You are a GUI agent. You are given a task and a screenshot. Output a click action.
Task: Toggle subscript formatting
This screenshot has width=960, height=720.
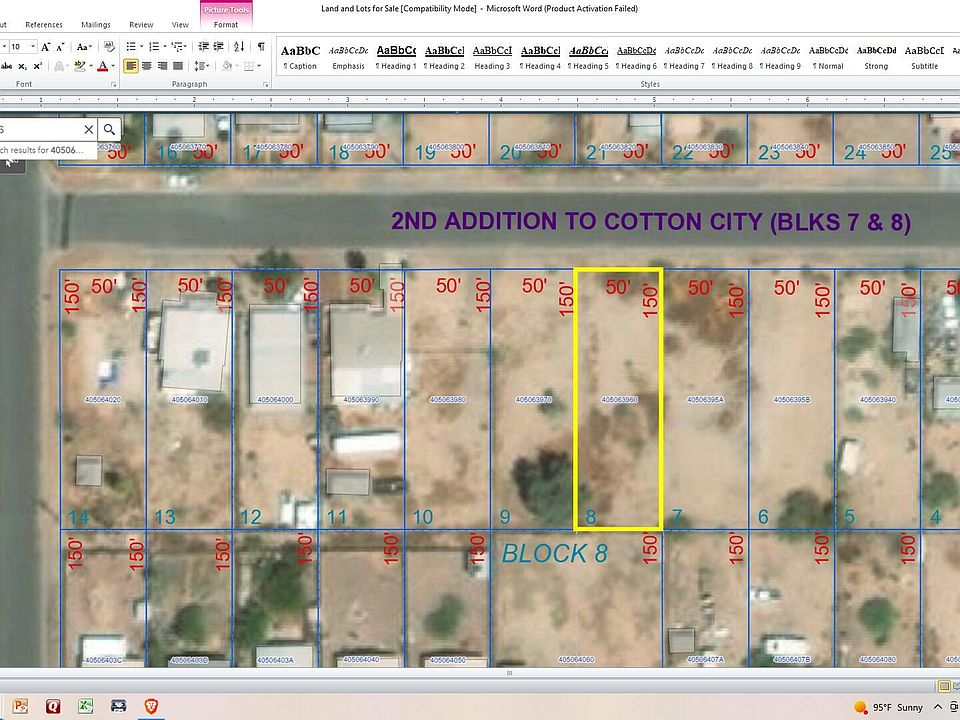pos(22,66)
